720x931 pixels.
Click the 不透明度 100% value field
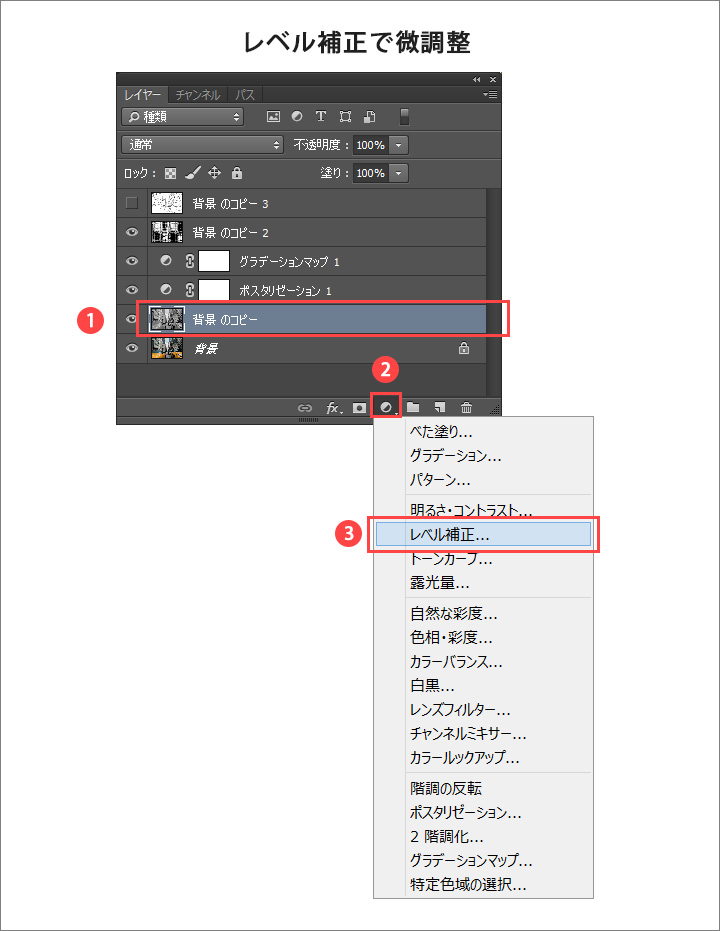(371, 145)
